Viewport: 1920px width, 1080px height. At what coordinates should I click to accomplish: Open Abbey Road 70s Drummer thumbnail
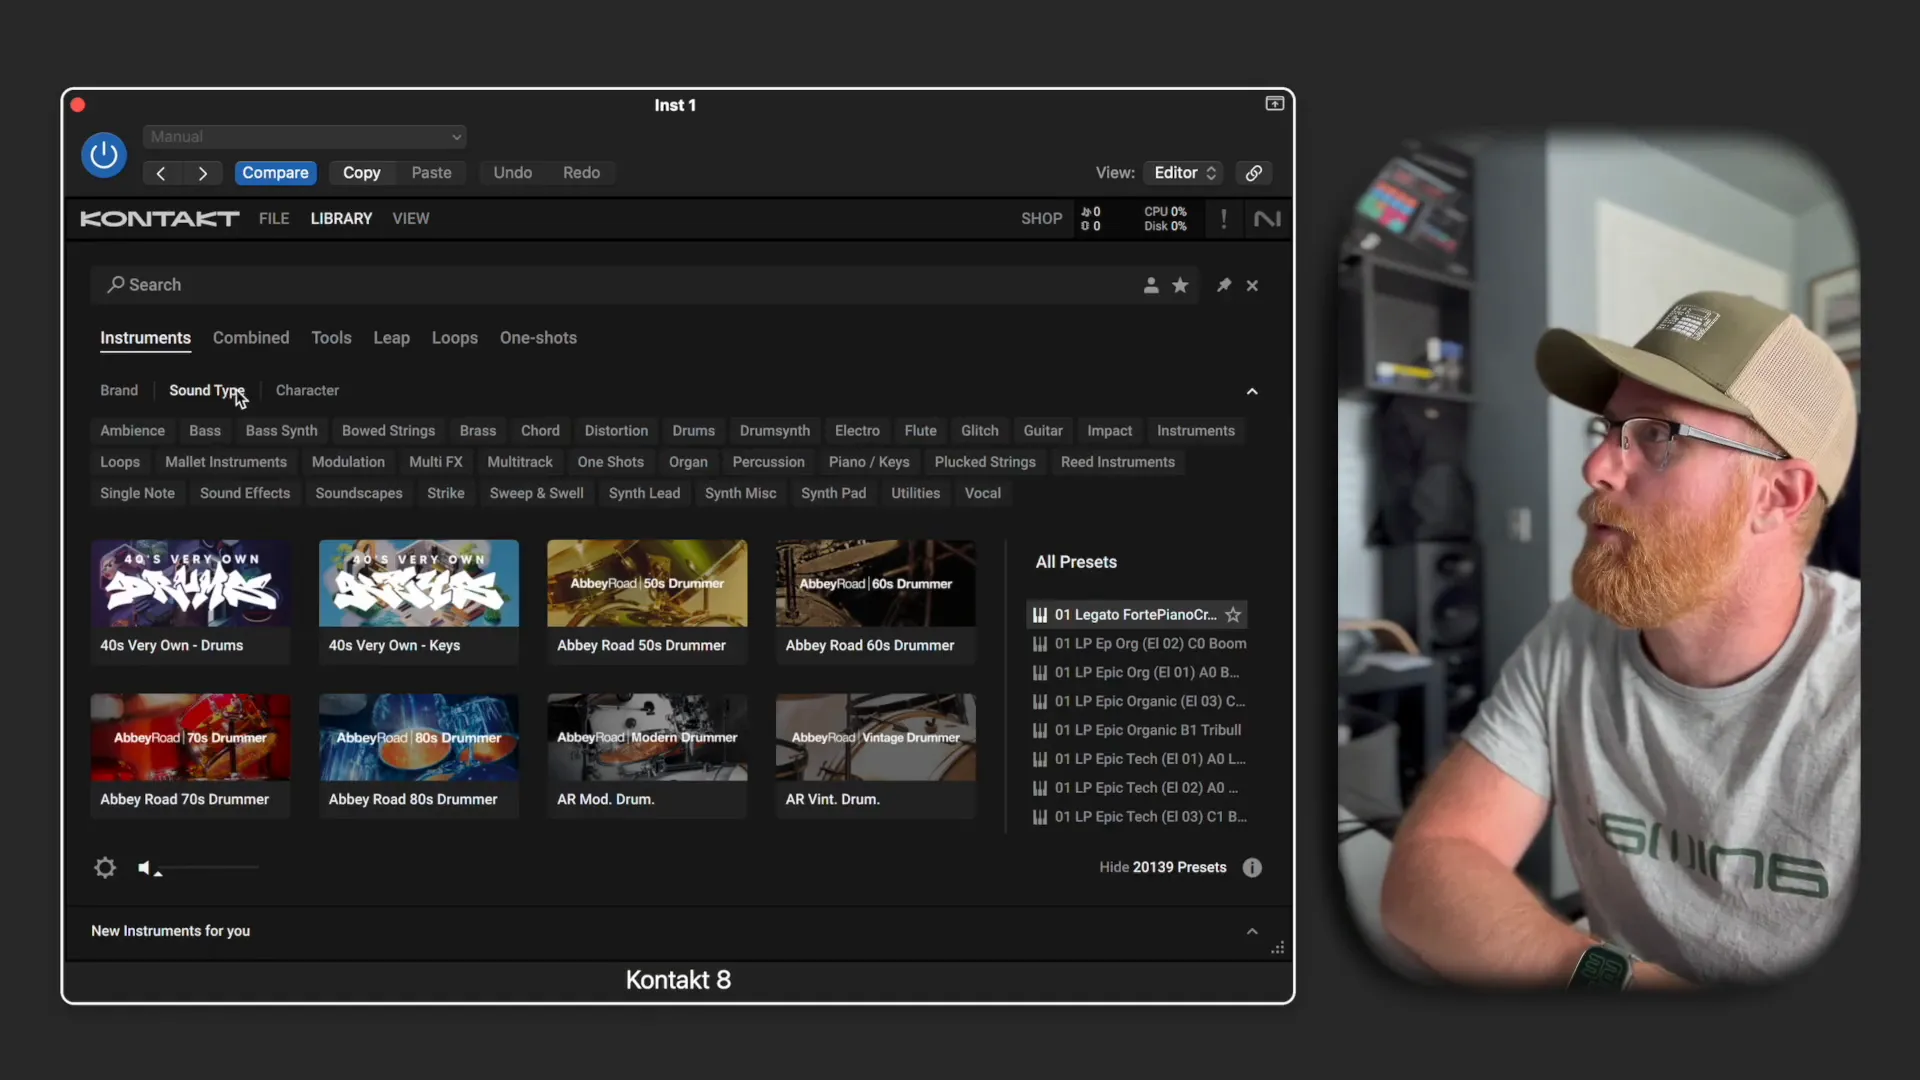(x=190, y=738)
